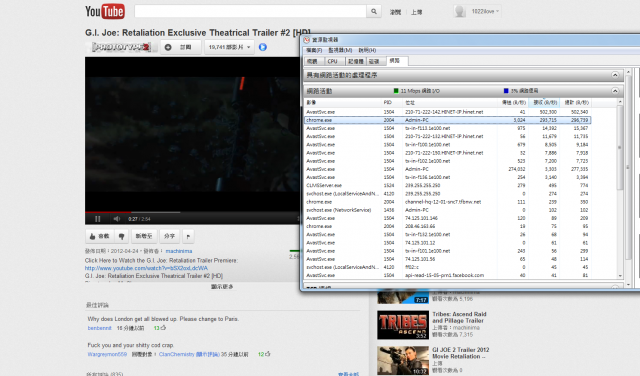
Task: Select AvastSvc.exe row with 210-71-222-142 hinet address
Action: 447,112
